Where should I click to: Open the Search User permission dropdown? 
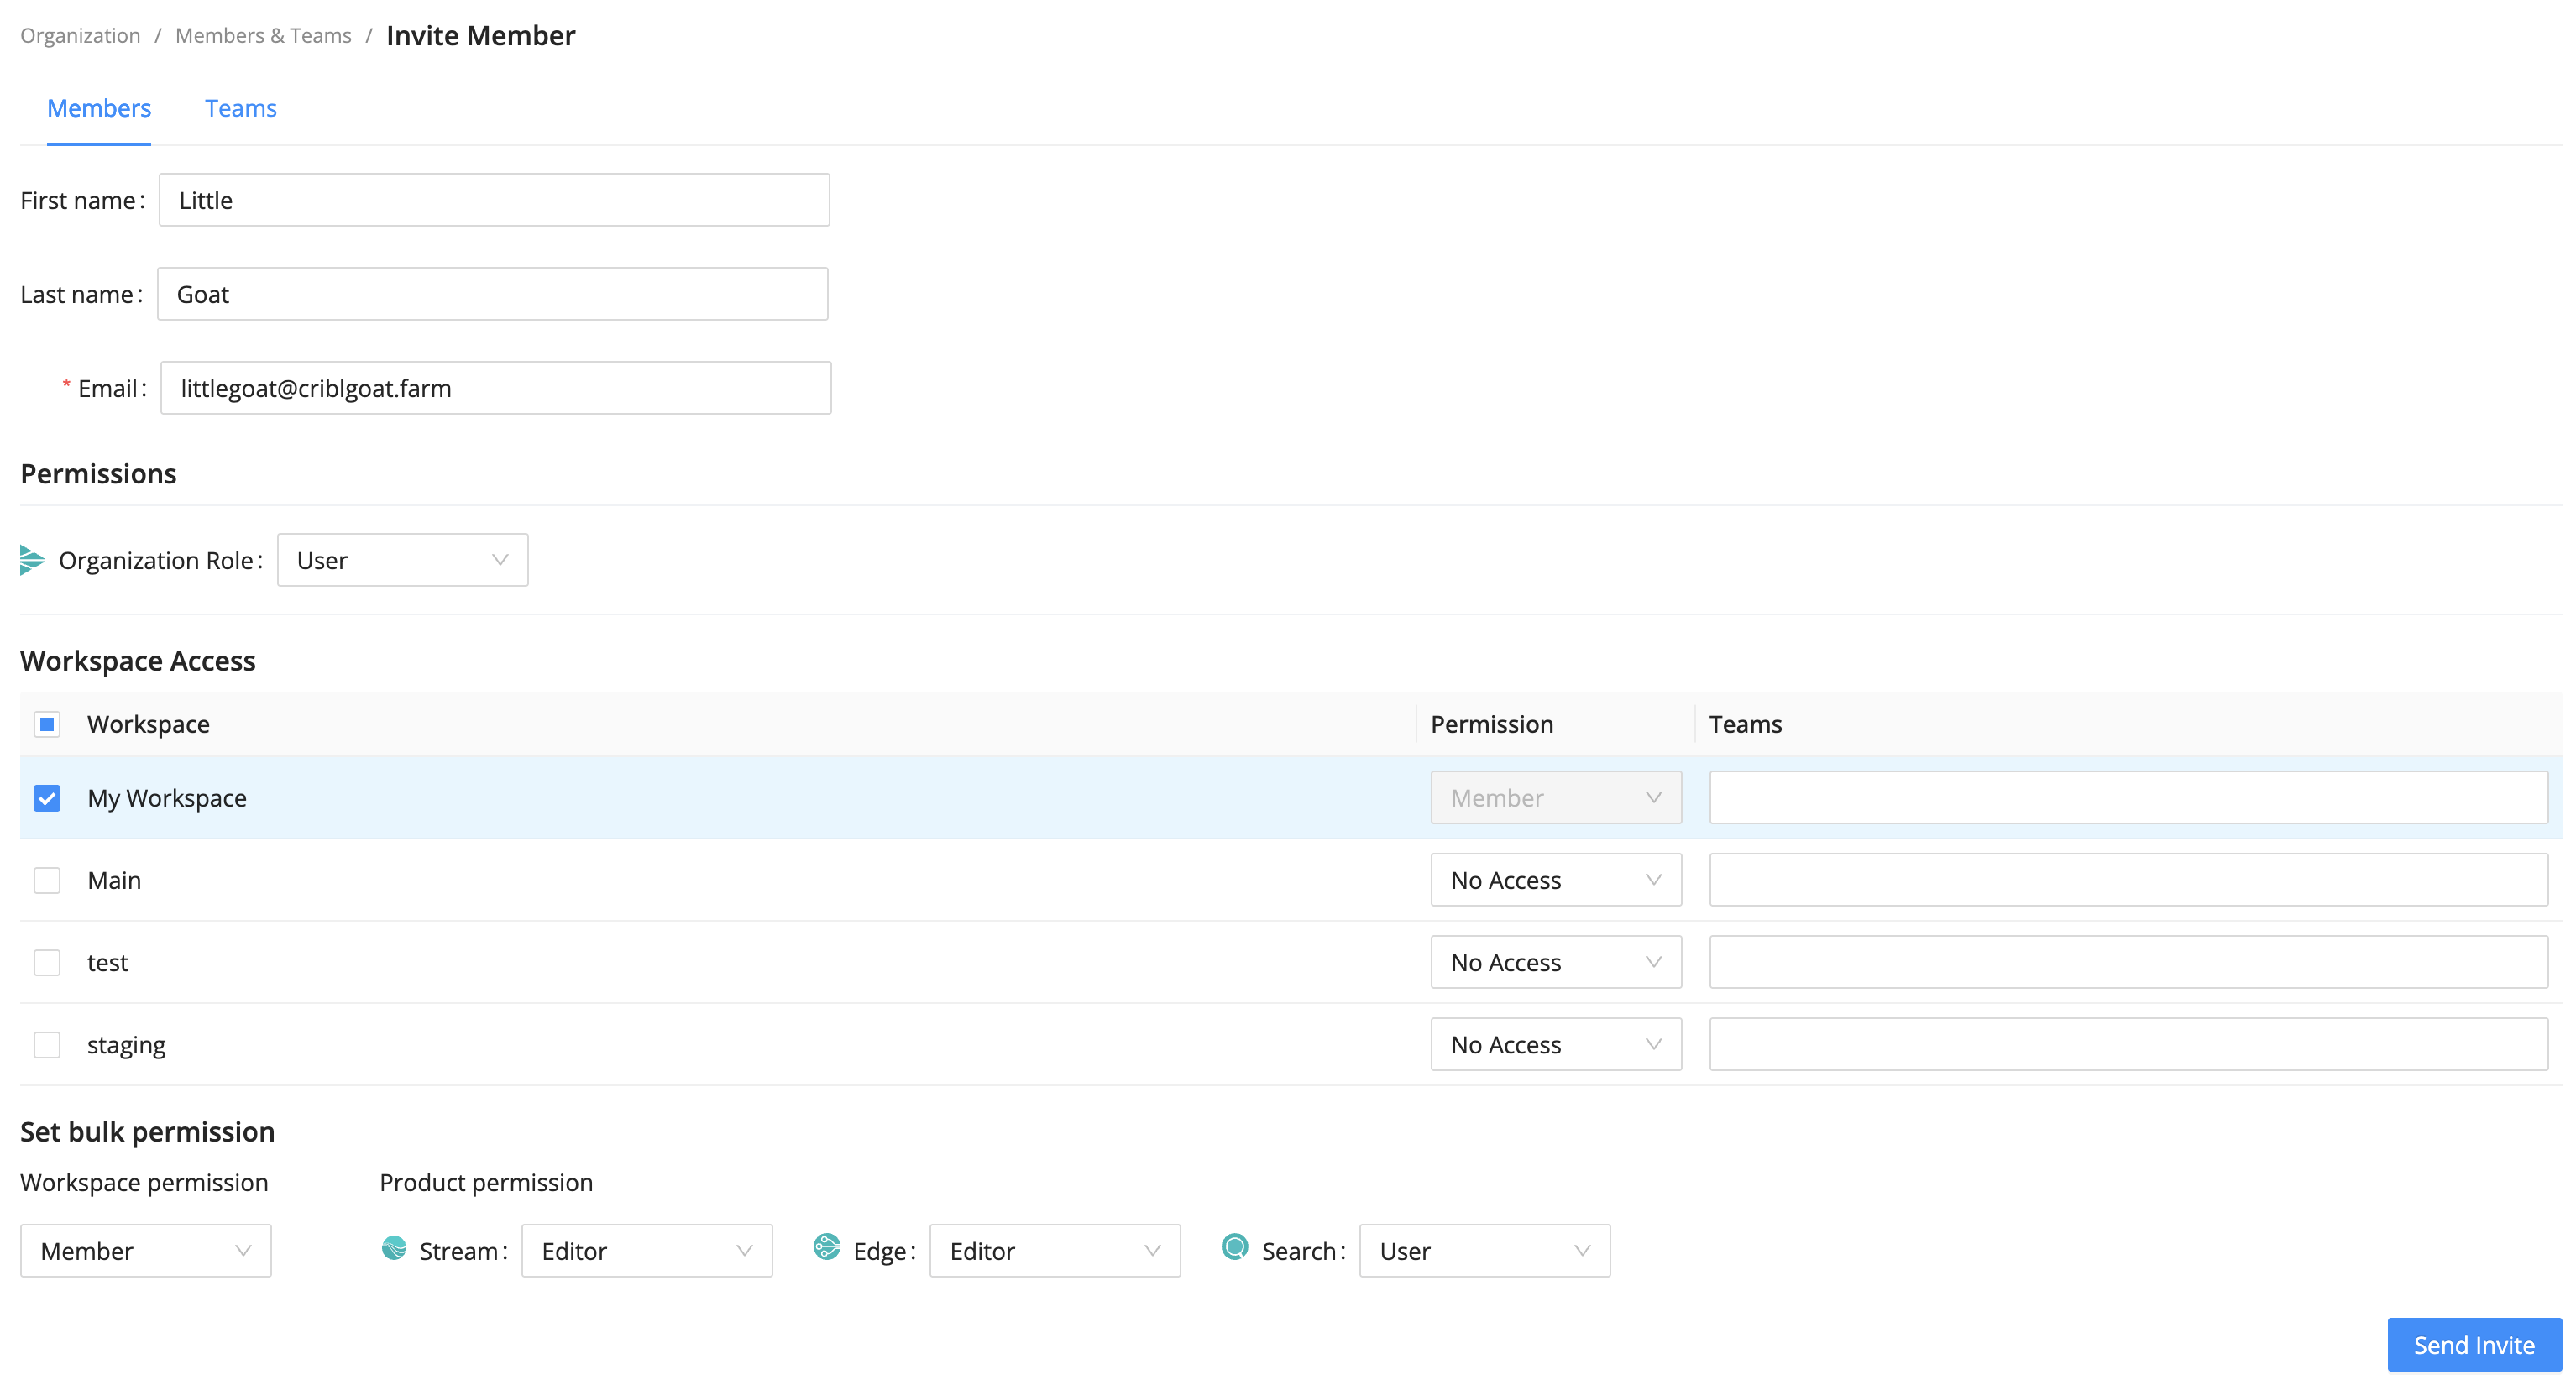(1484, 1251)
